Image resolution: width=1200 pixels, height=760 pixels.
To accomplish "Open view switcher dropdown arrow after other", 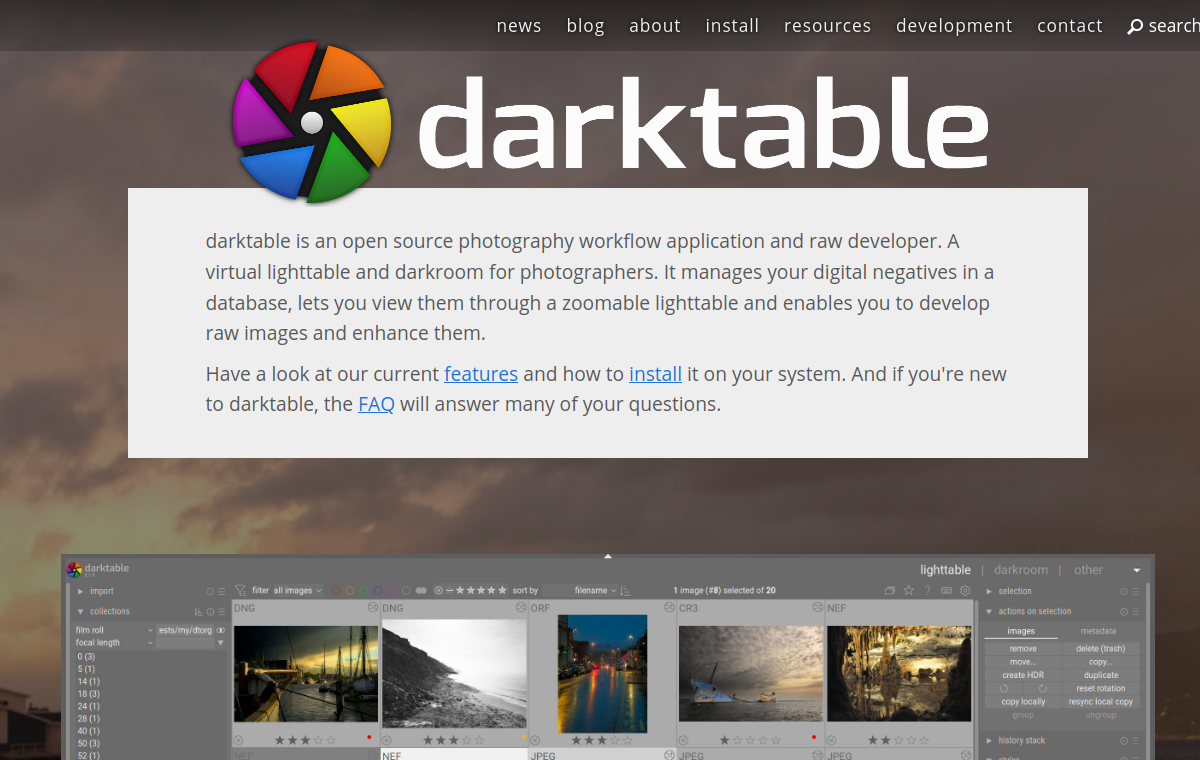I will [x=1137, y=570].
